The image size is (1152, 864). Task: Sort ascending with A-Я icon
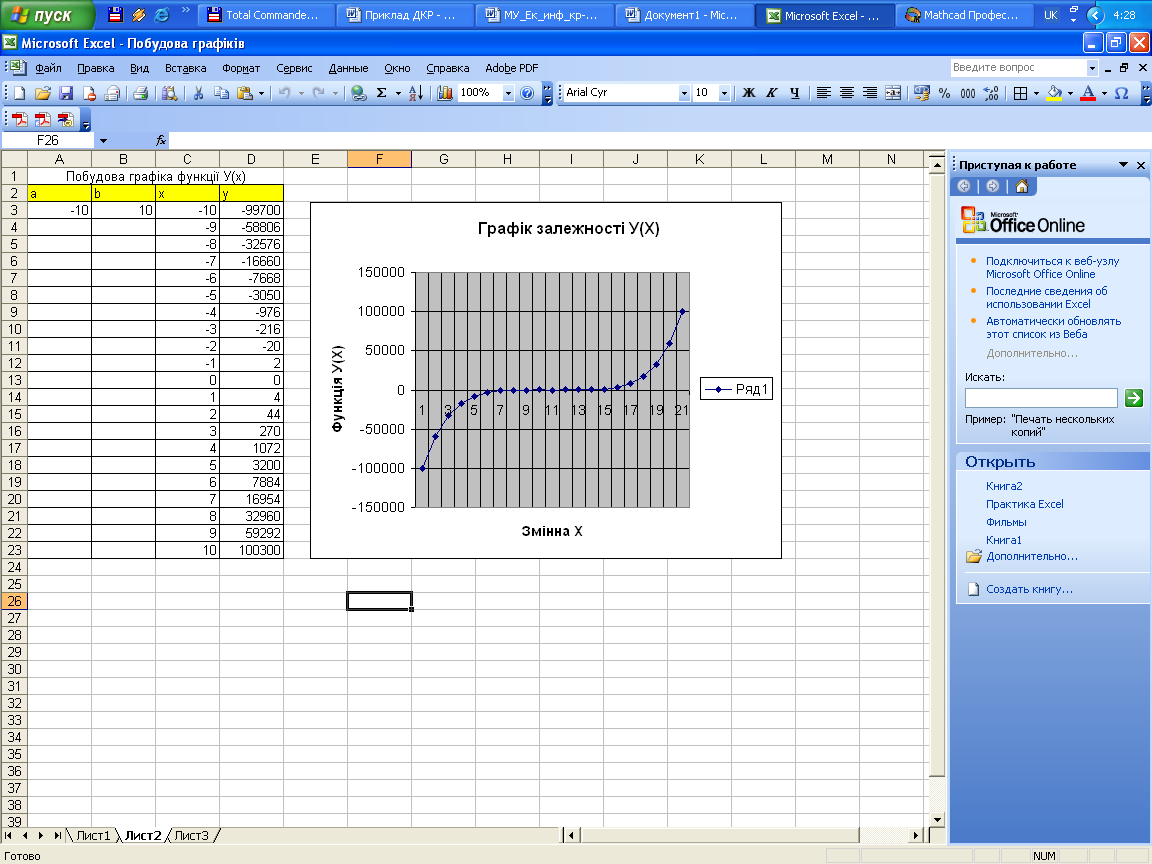tap(416, 93)
